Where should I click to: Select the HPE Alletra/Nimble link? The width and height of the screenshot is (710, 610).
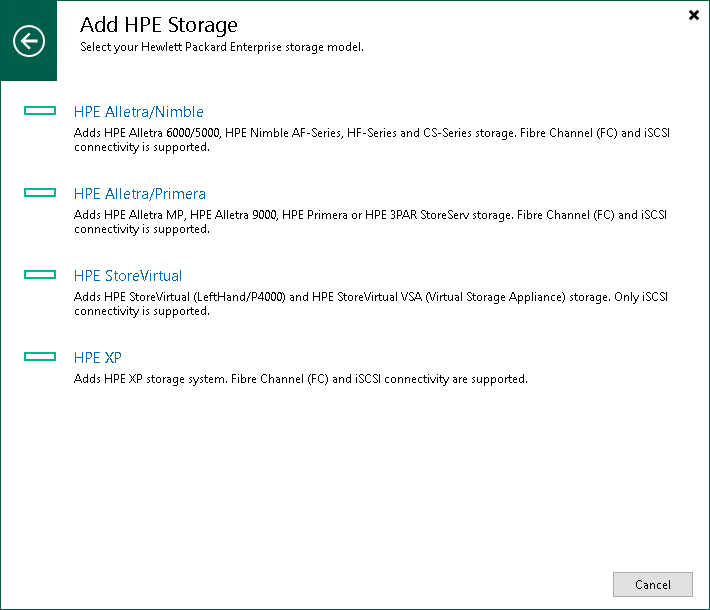point(139,112)
